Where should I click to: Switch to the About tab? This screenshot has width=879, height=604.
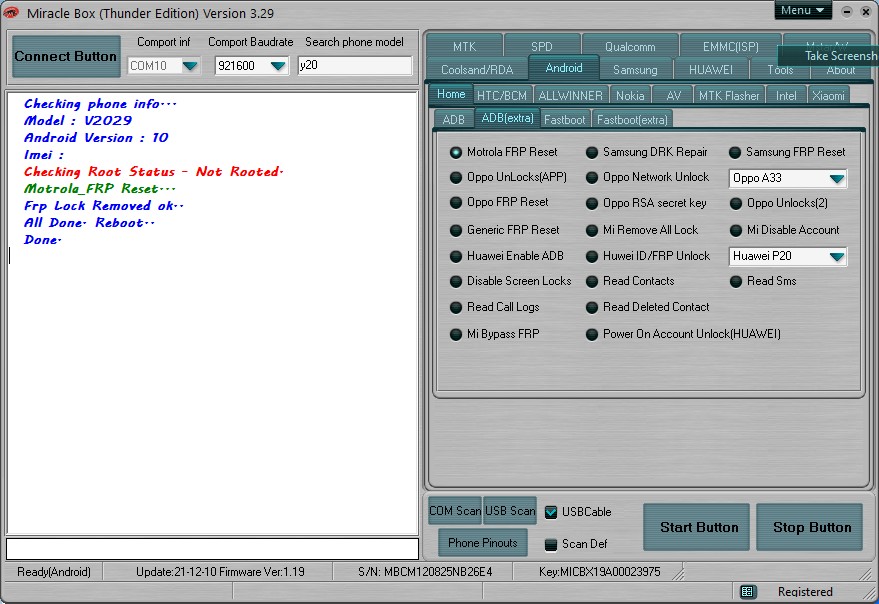click(840, 70)
